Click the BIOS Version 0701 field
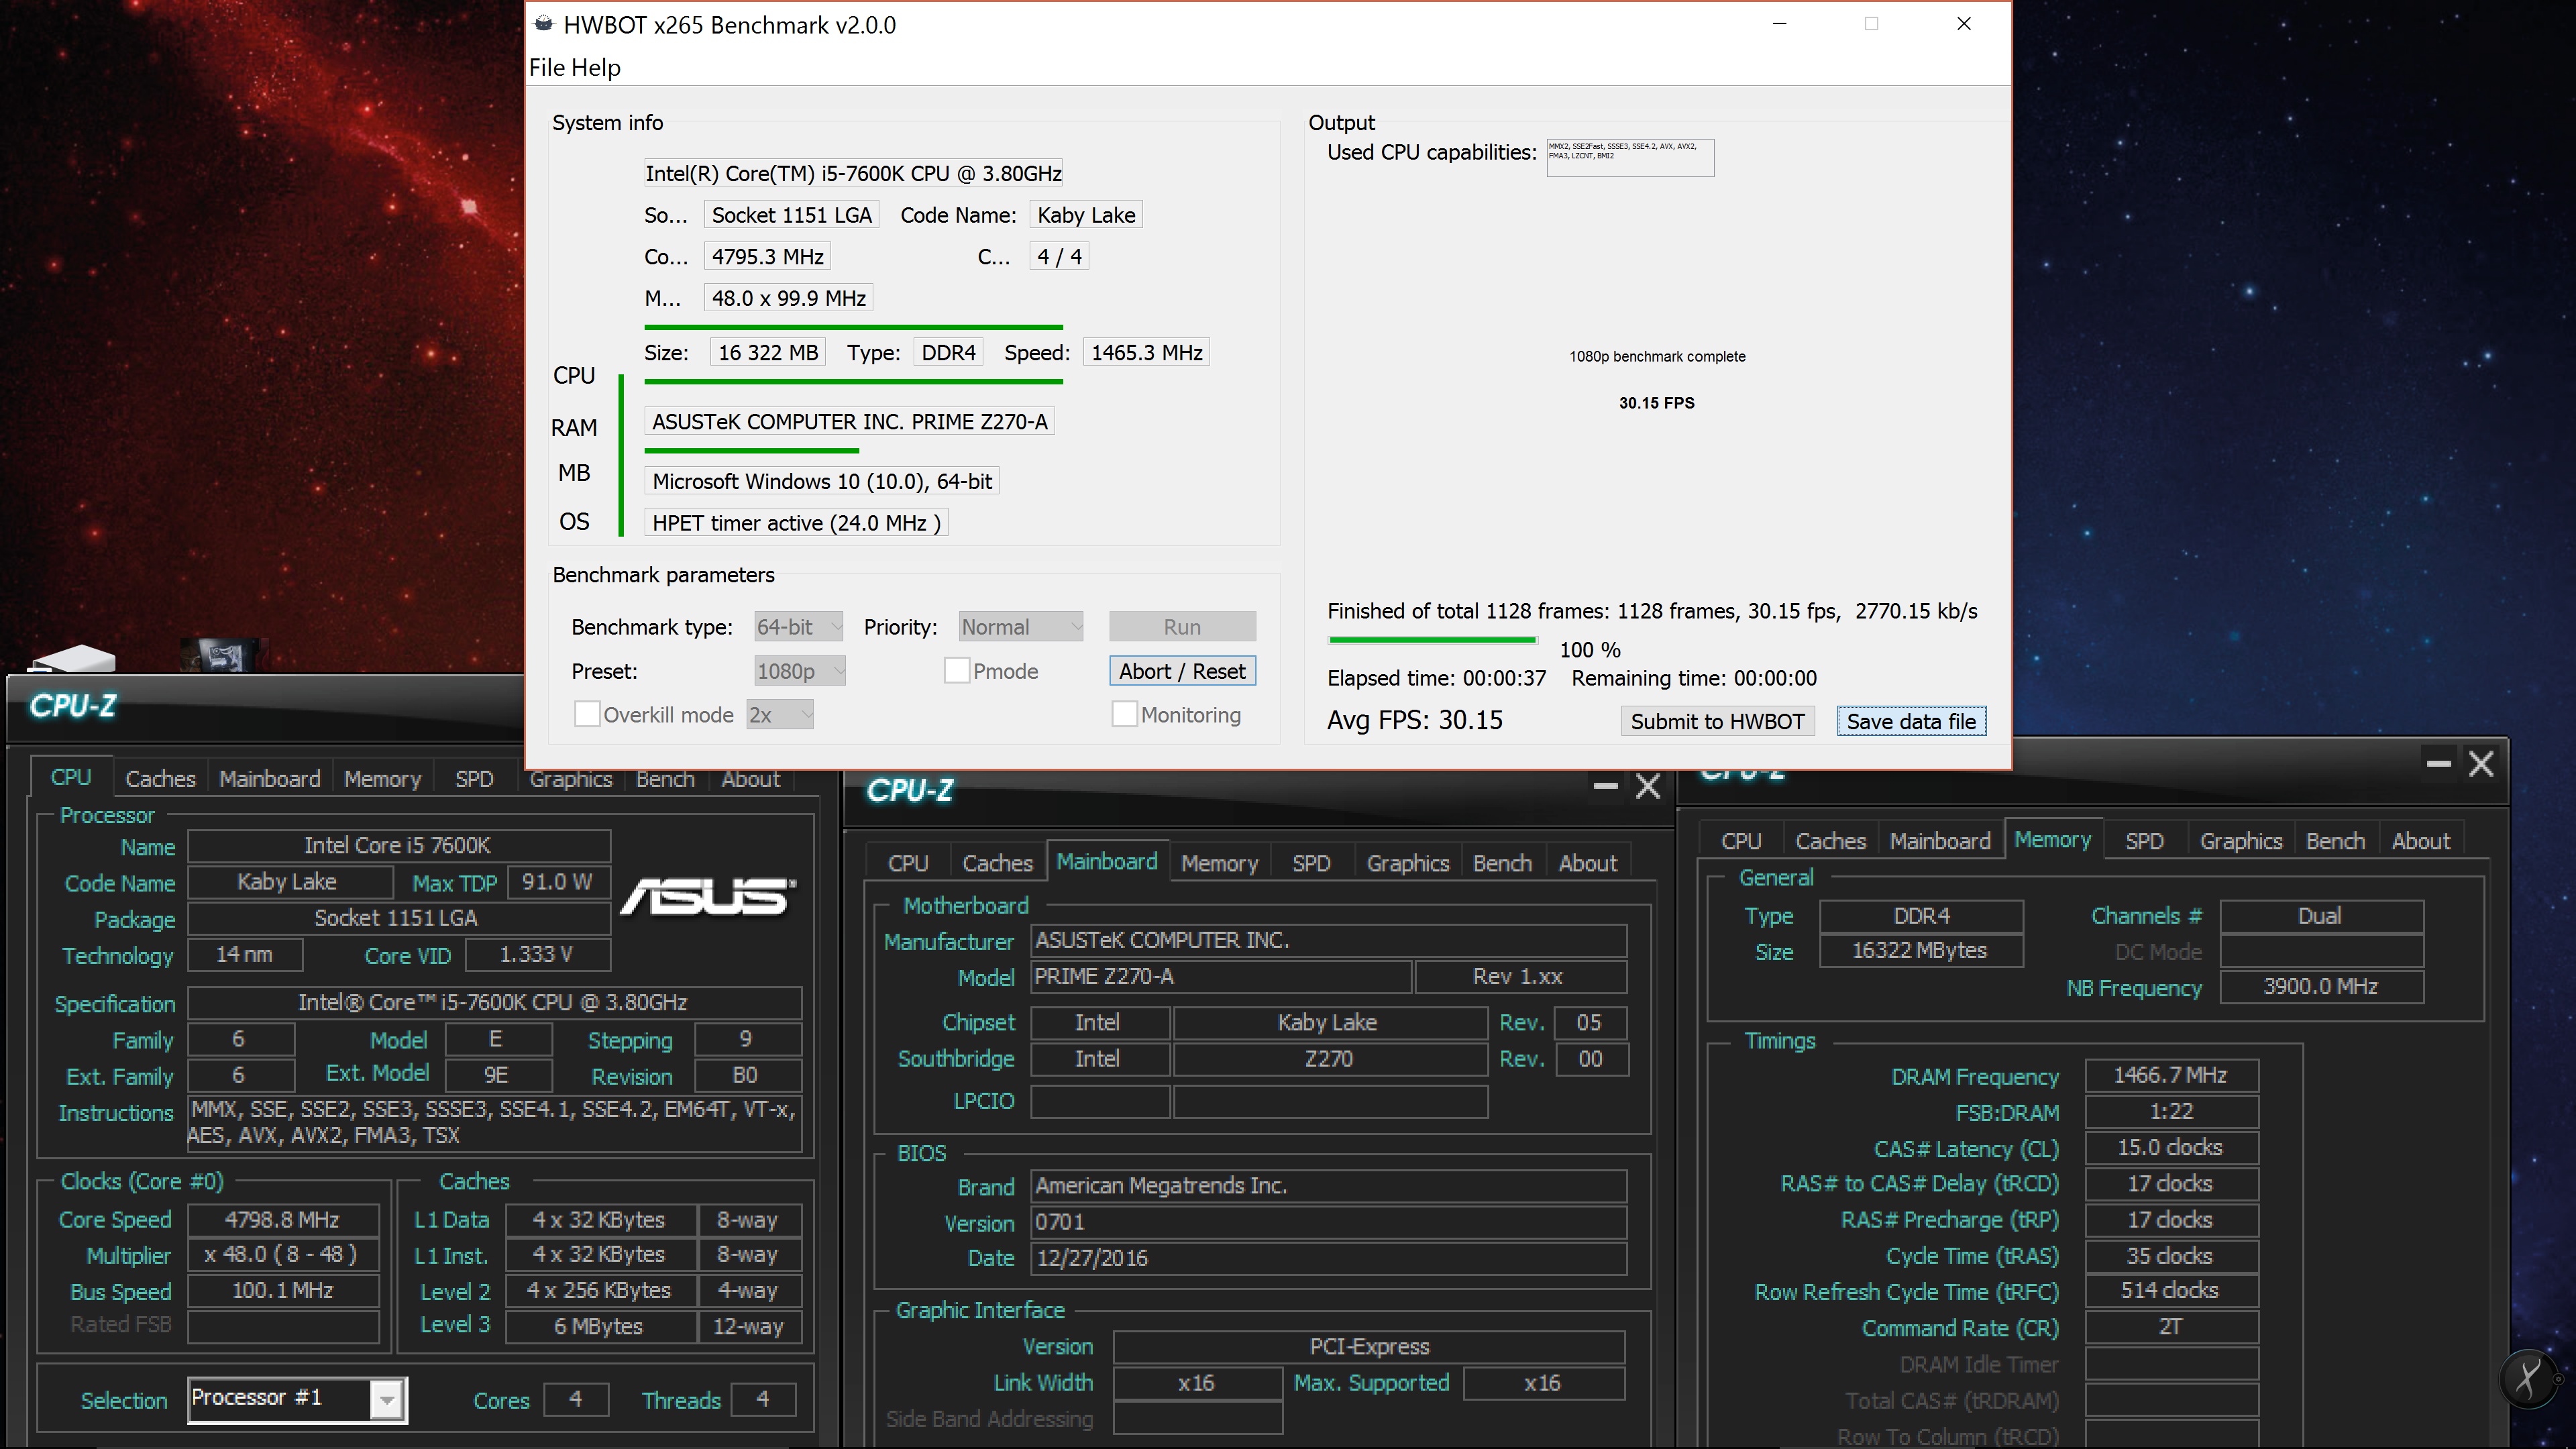 tap(1328, 1222)
